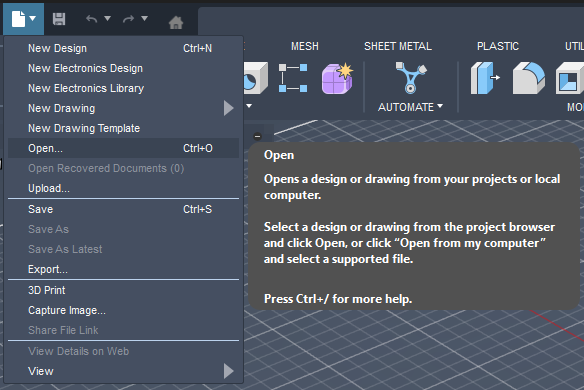Click the Create Form purple box icon
This screenshot has height=390, width=584.
click(x=337, y=79)
